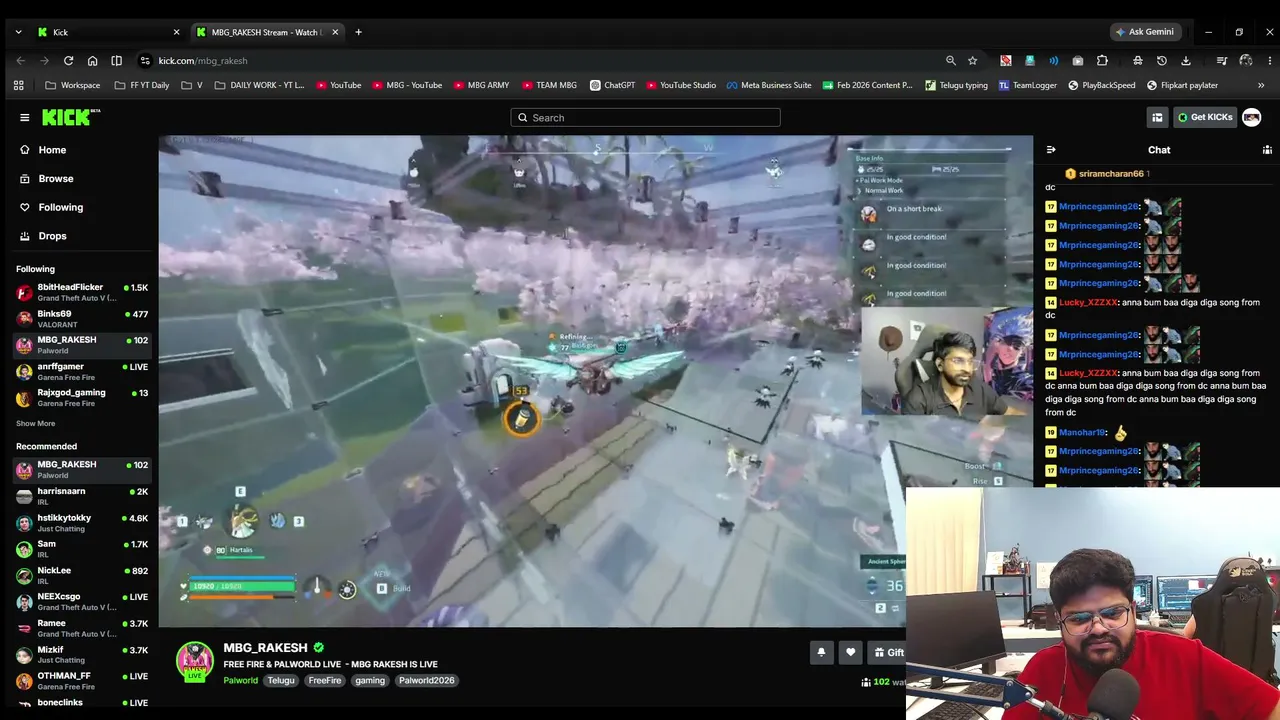Open Ramee recommended channel

(x=82, y=628)
